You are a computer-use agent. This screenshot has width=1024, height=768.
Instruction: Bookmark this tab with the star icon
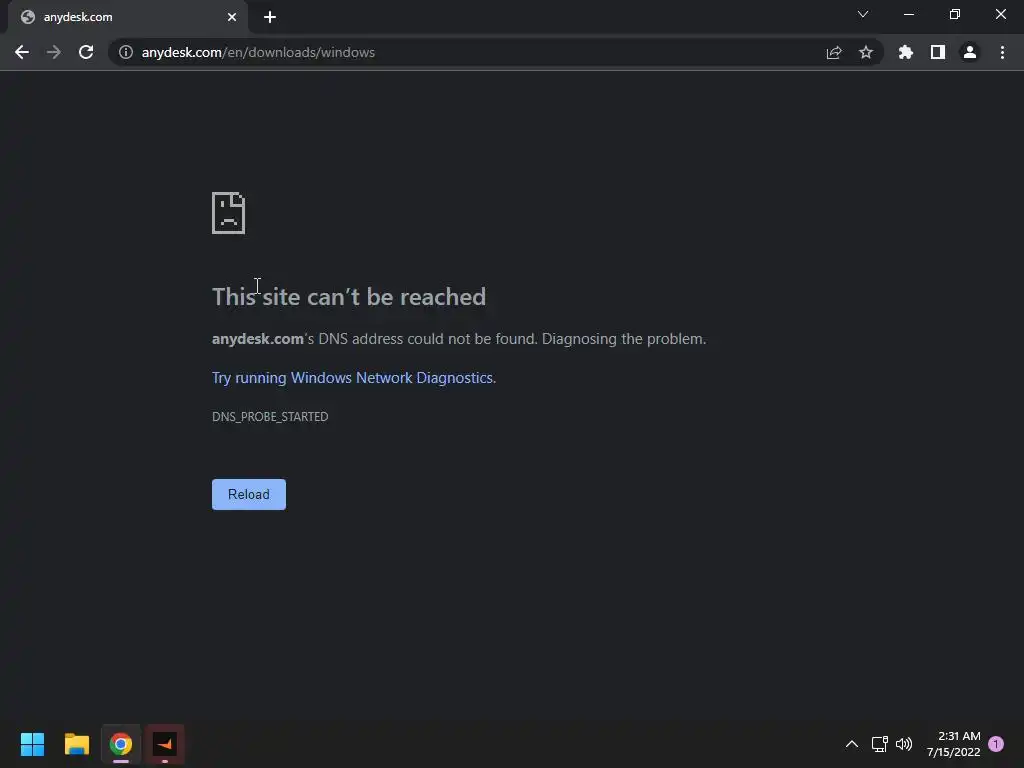(x=866, y=52)
